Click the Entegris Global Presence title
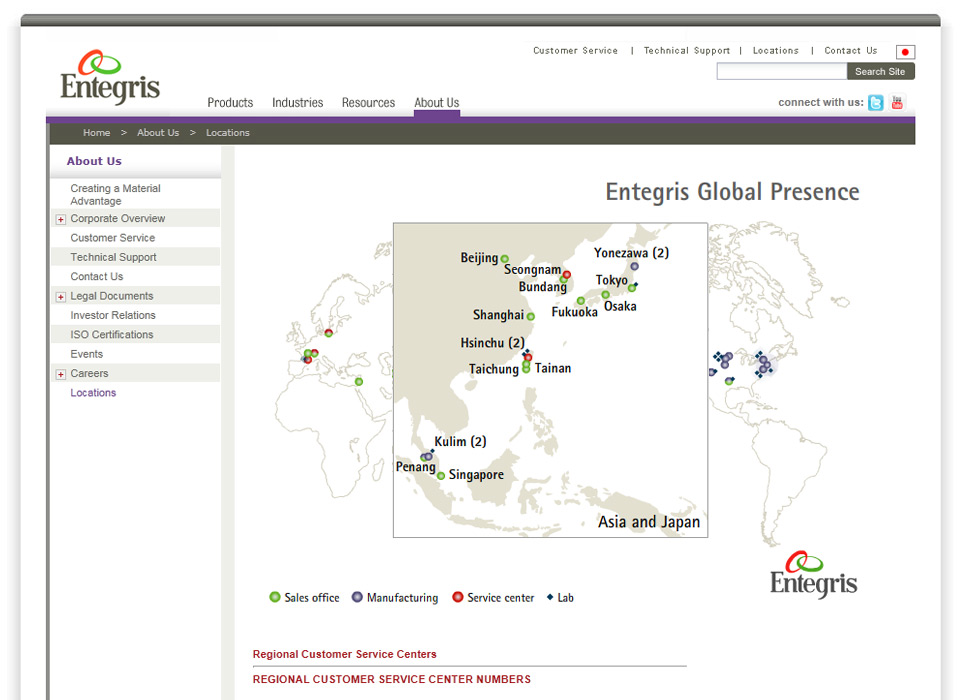This screenshot has width=960, height=700. pos(732,192)
